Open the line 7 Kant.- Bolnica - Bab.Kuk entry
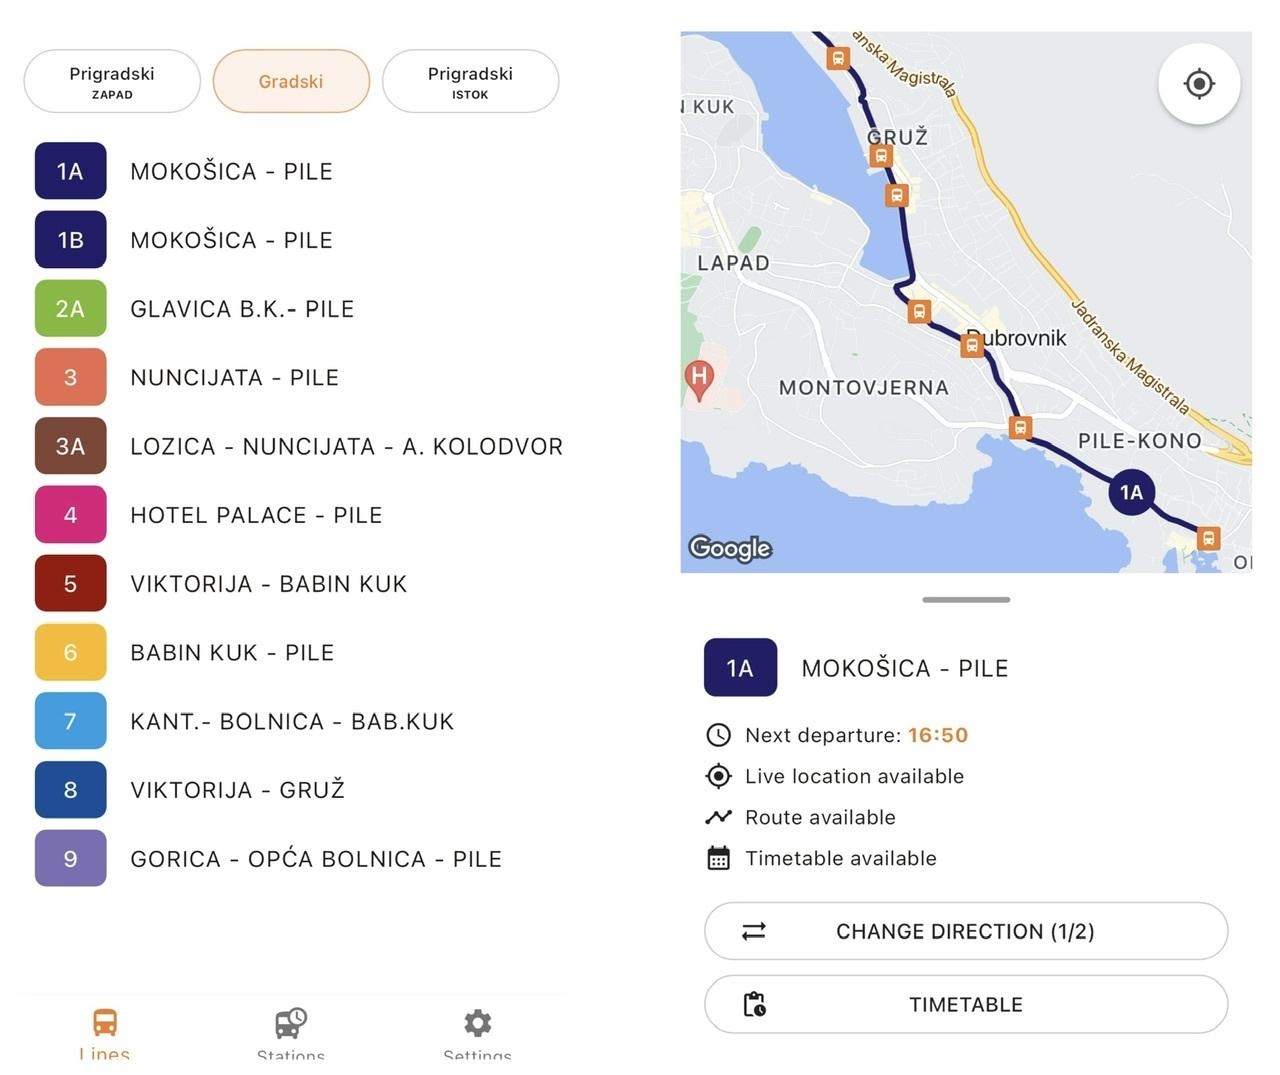The height and width of the screenshot is (1075, 1280). click(x=292, y=721)
